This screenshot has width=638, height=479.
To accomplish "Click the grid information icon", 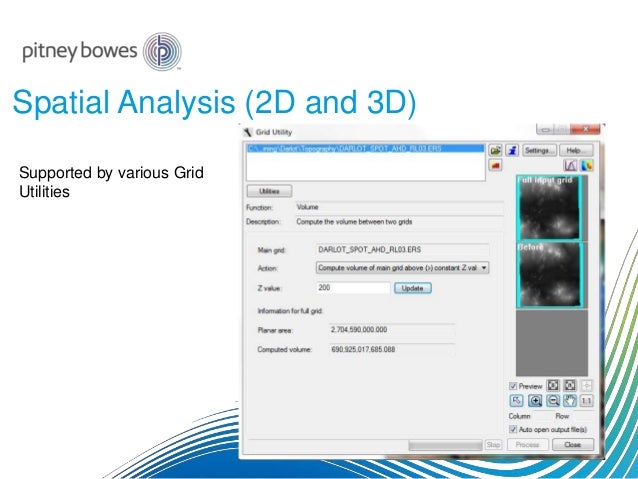I will click(x=512, y=150).
